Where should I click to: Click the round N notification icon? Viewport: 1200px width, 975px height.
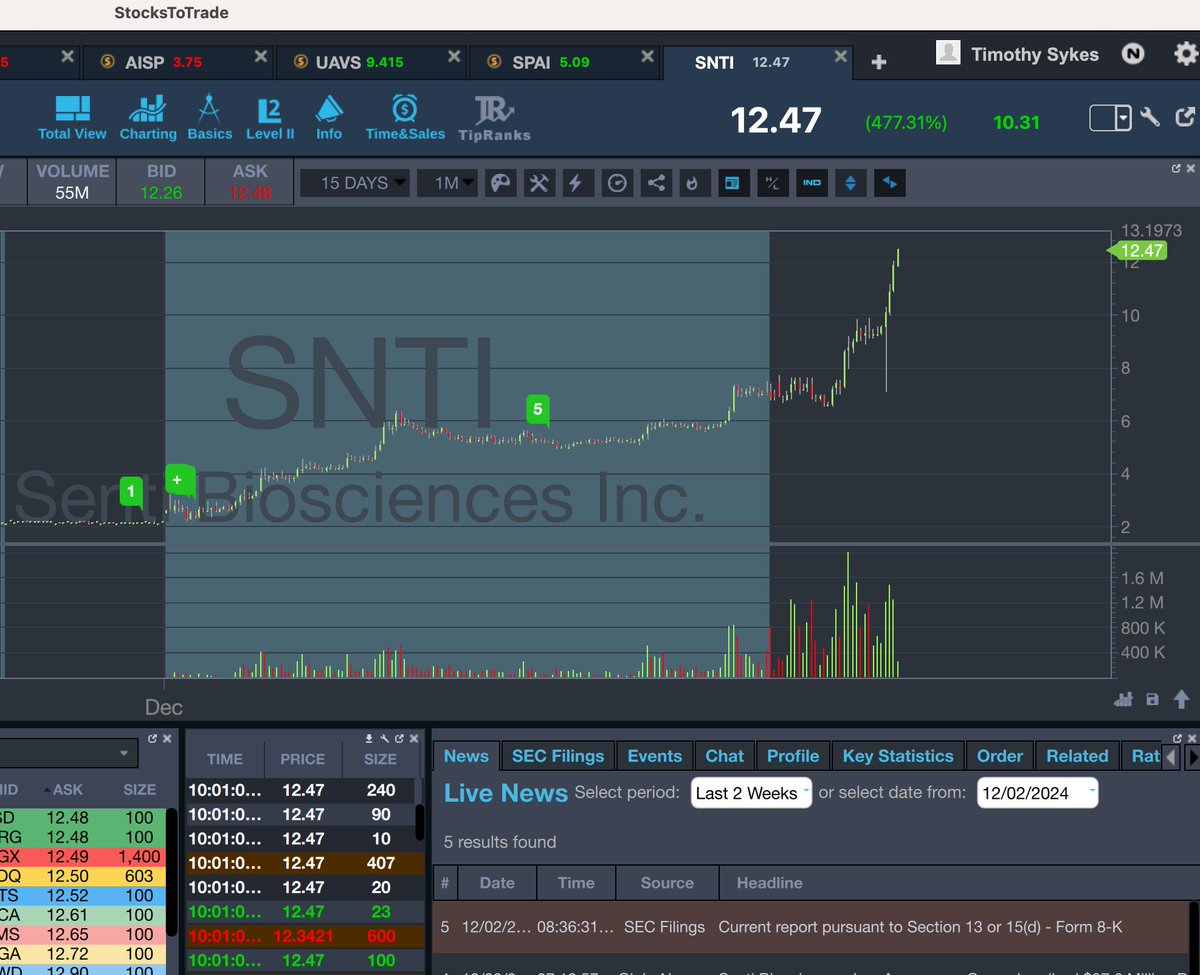[x=1132, y=54]
